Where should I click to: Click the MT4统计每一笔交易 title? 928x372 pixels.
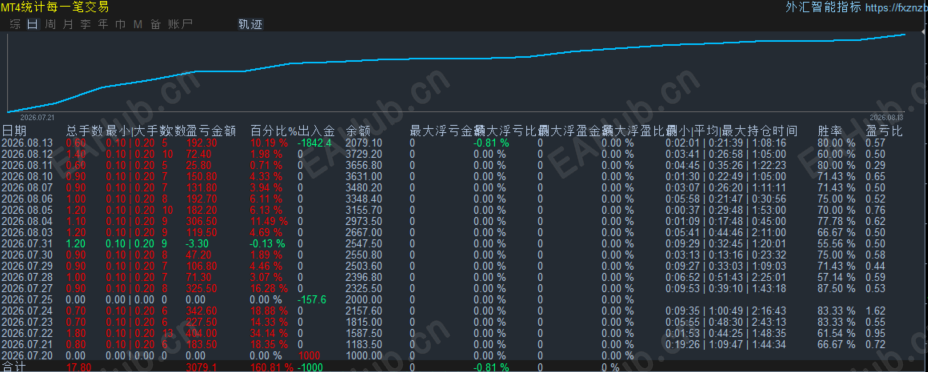(55, 8)
